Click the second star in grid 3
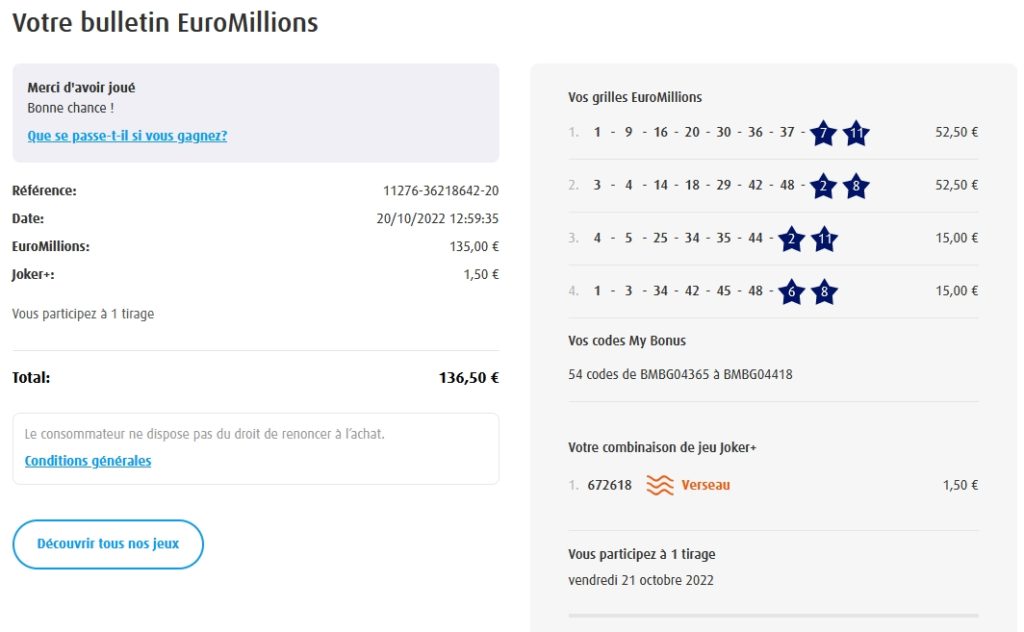The height and width of the screenshot is (632, 1024). point(824,239)
